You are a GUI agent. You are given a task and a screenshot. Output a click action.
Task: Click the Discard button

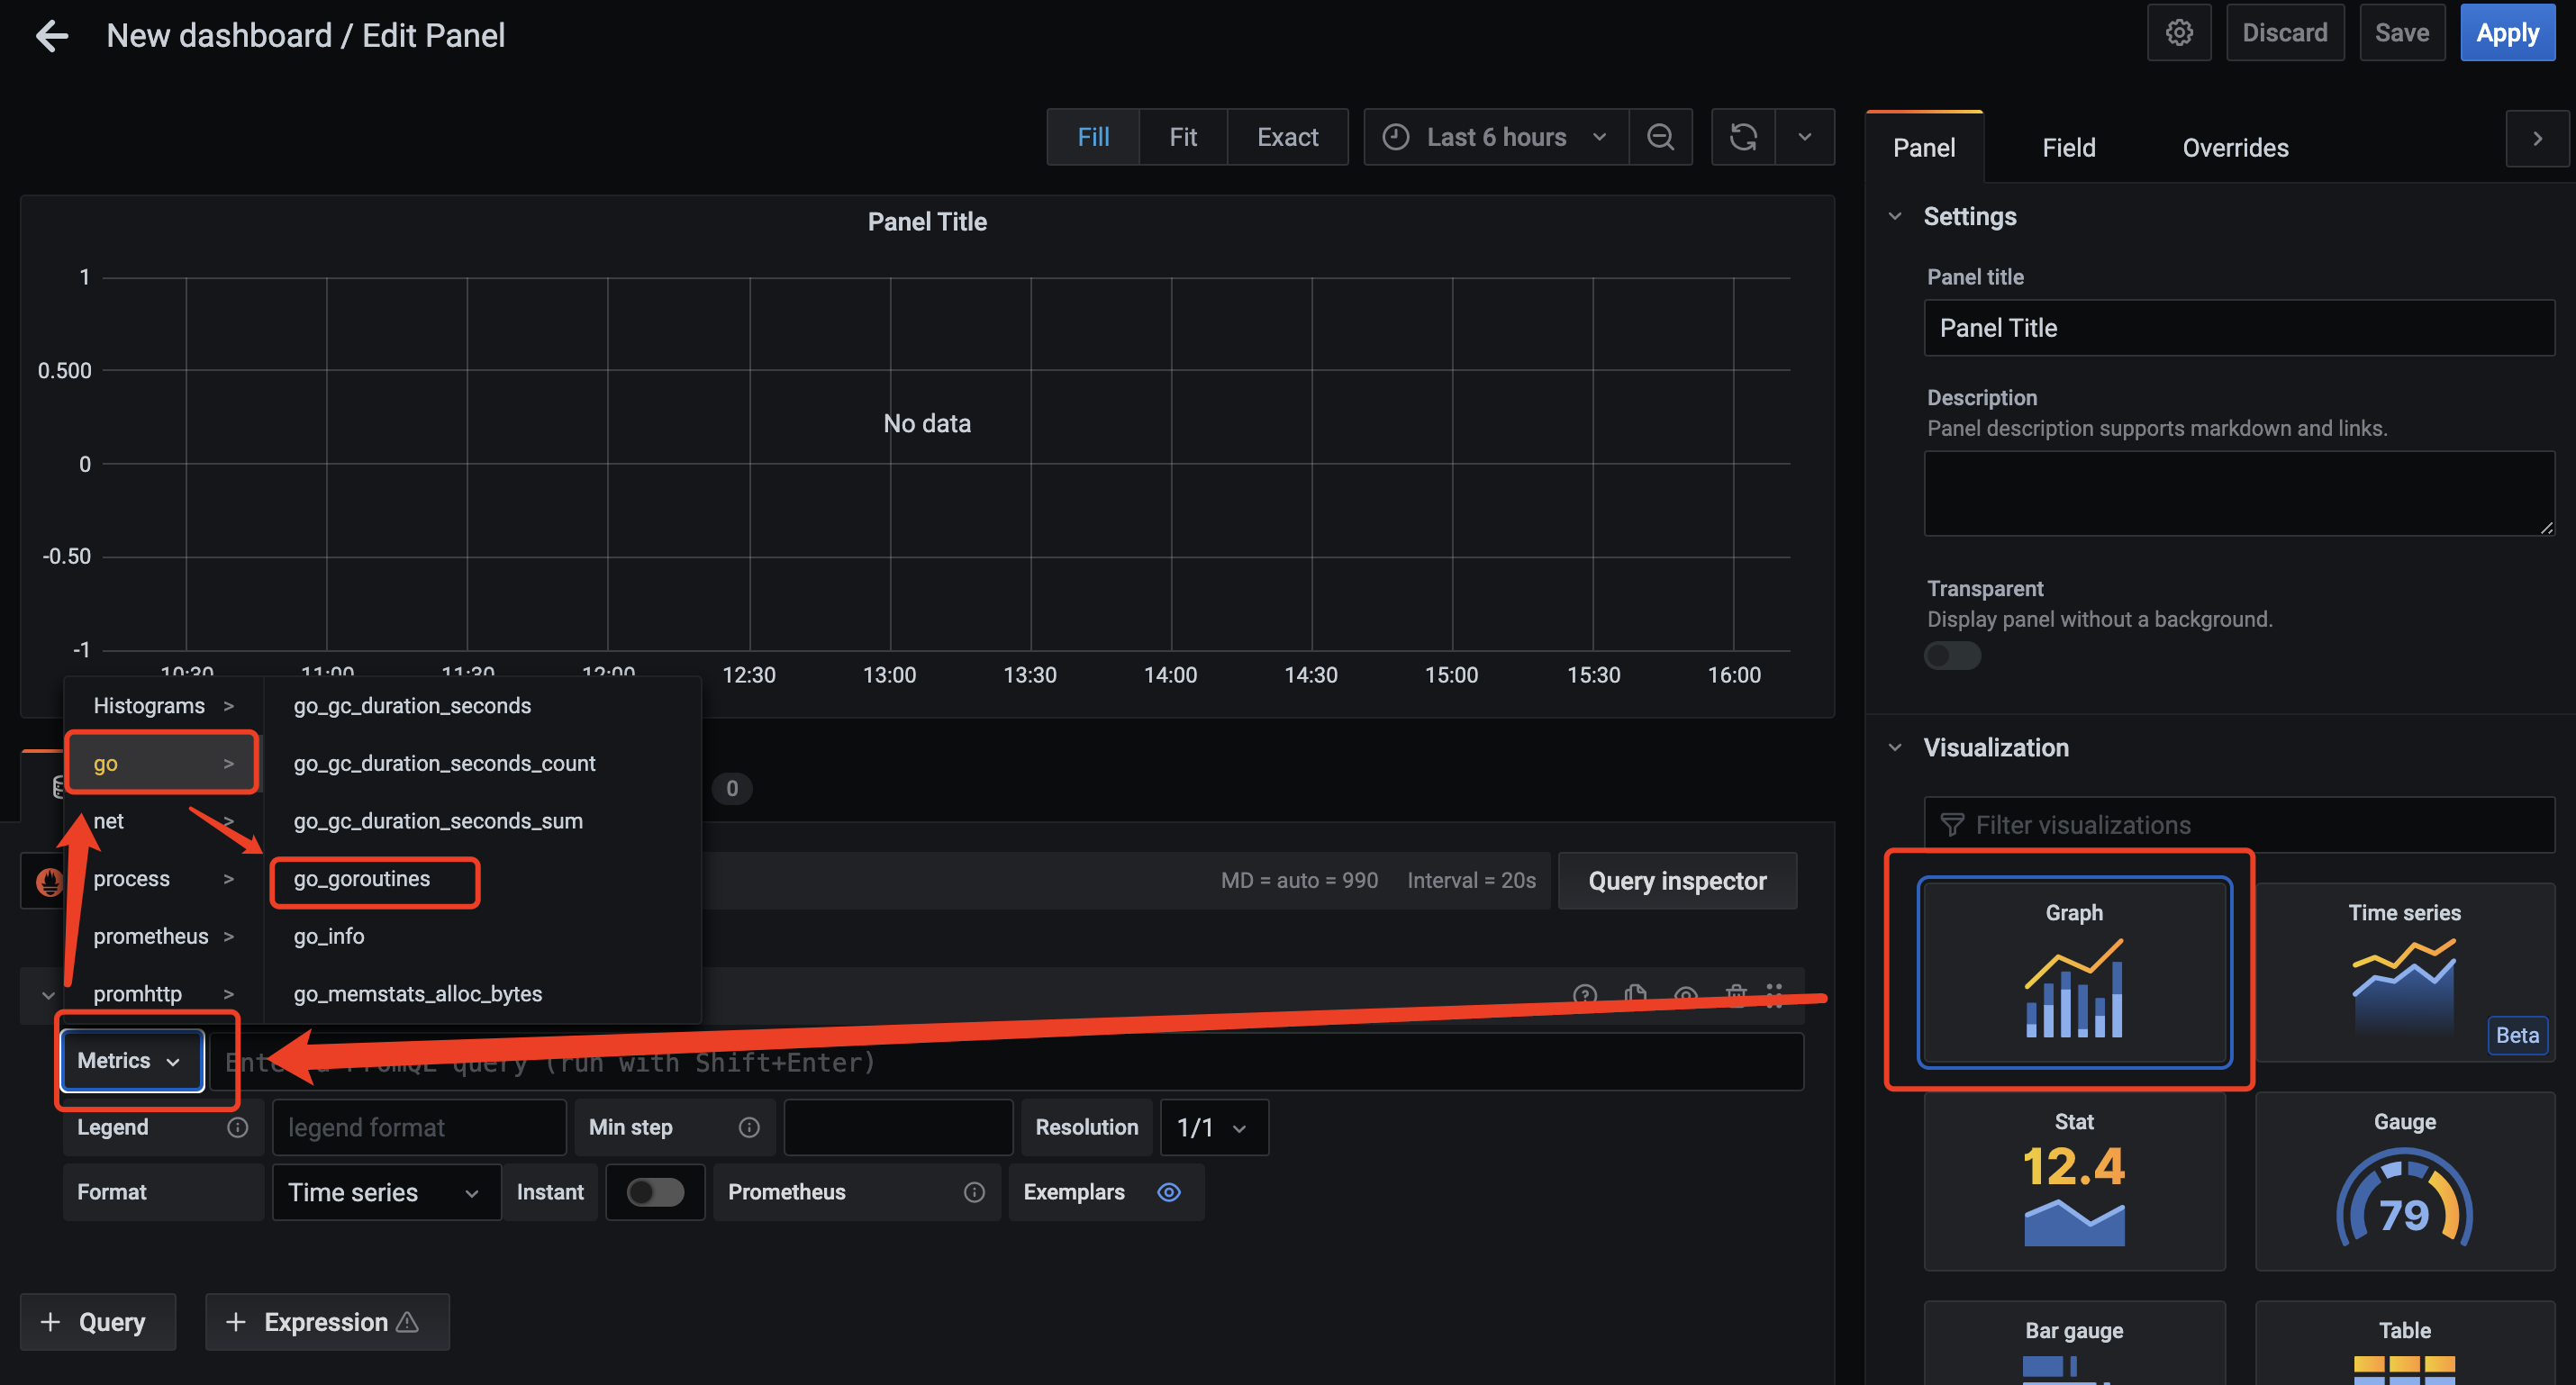[x=2284, y=33]
